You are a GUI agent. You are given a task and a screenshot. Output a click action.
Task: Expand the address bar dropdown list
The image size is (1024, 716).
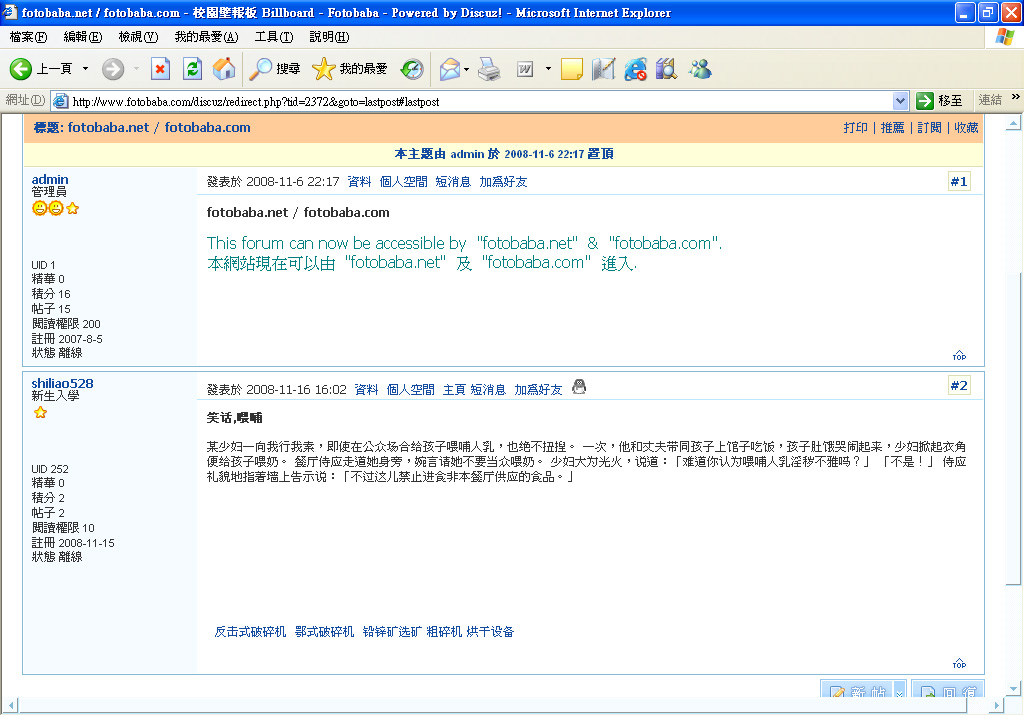(x=900, y=101)
